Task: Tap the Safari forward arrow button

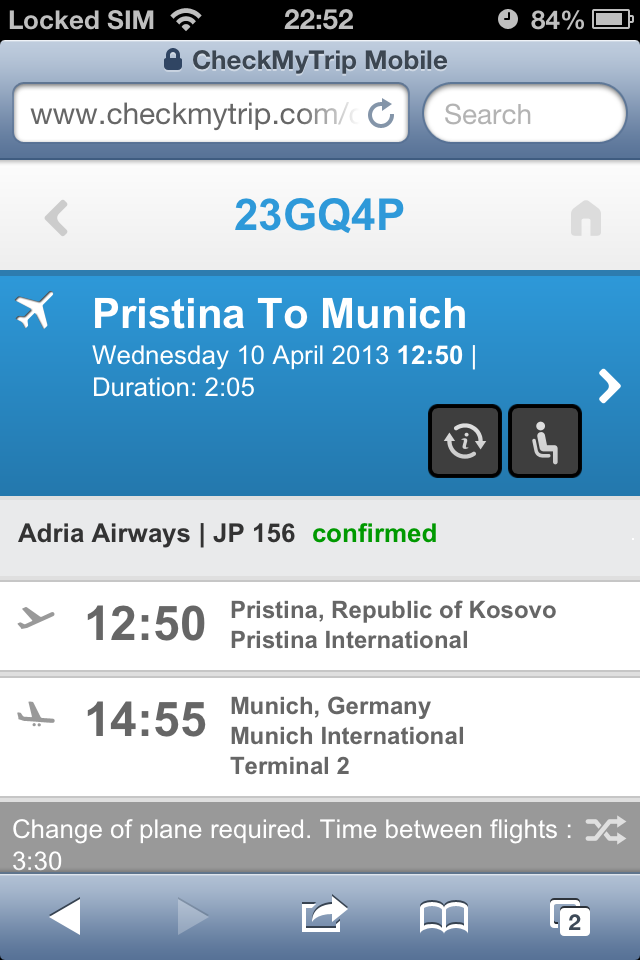Action: pos(192,916)
